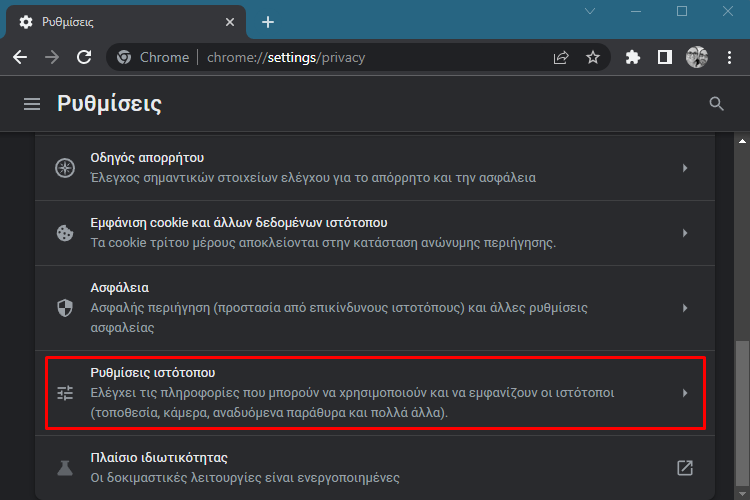Close the Ρυθμίσεις tab
The height and width of the screenshot is (500, 750).
(x=230, y=22)
